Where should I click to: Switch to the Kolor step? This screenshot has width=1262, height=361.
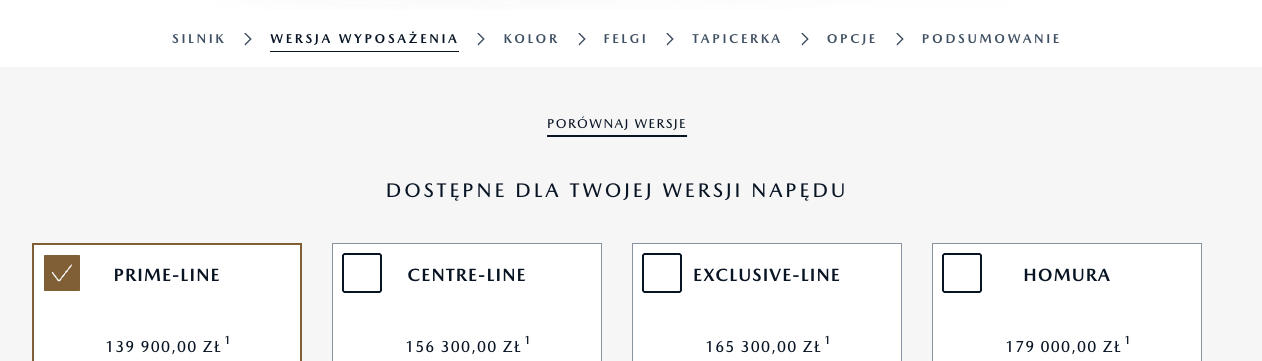[531, 39]
